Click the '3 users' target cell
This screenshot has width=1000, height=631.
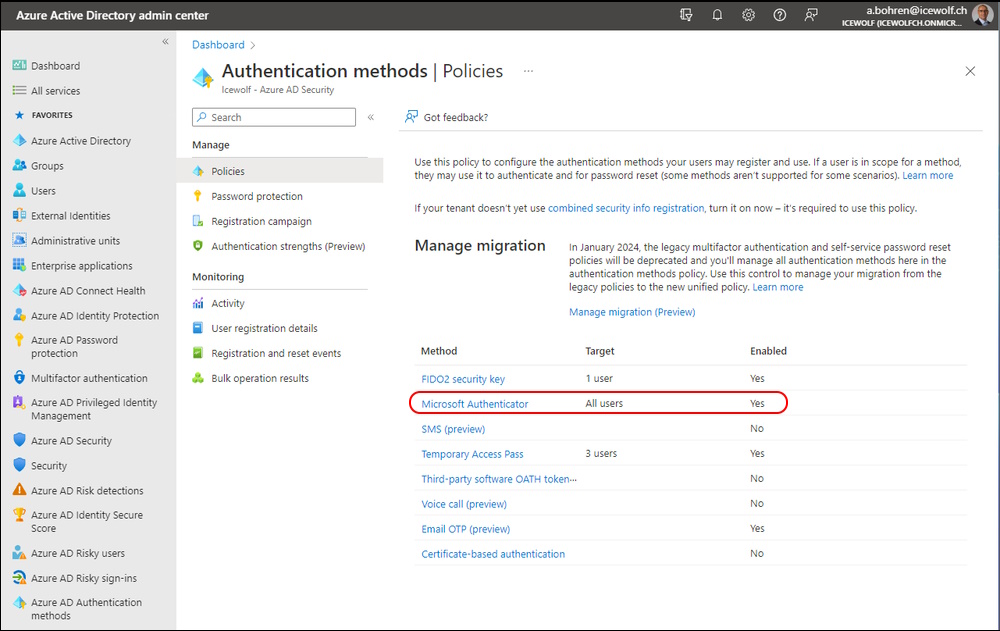(601, 454)
